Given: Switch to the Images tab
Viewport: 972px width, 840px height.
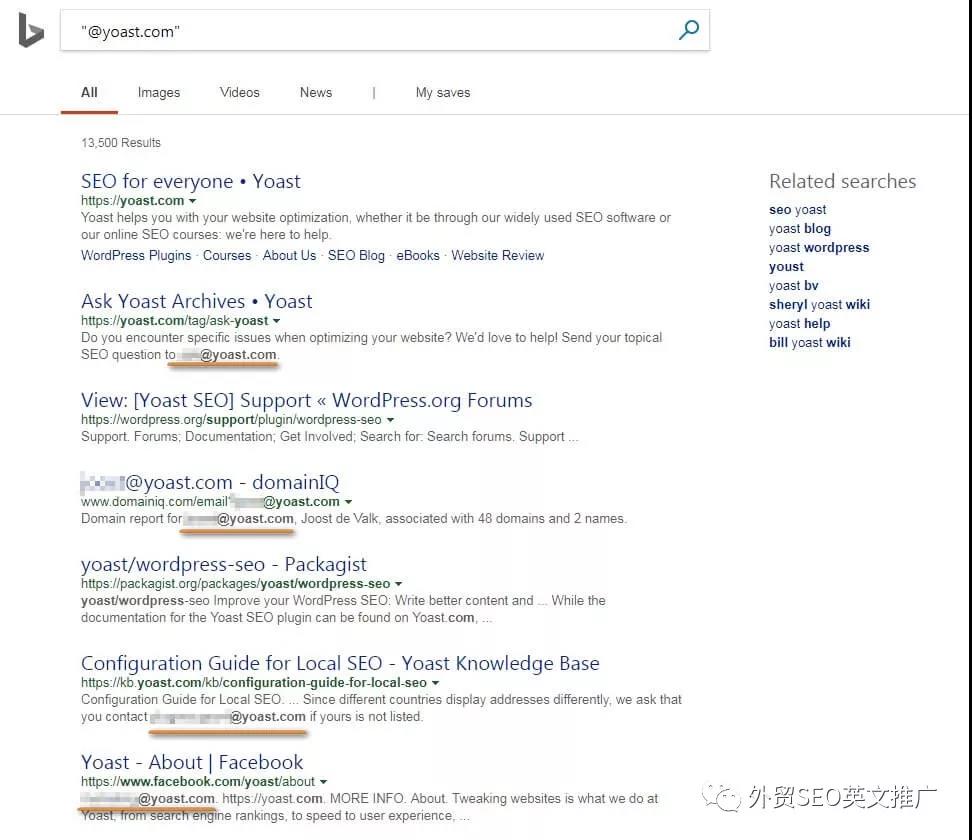Looking at the screenshot, I should [x=159, y=92].
